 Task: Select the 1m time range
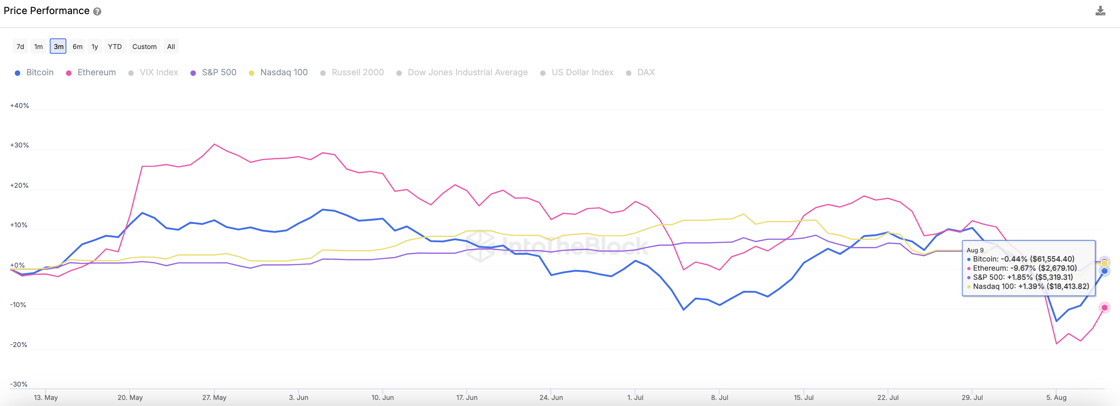[x=38, y=47]
